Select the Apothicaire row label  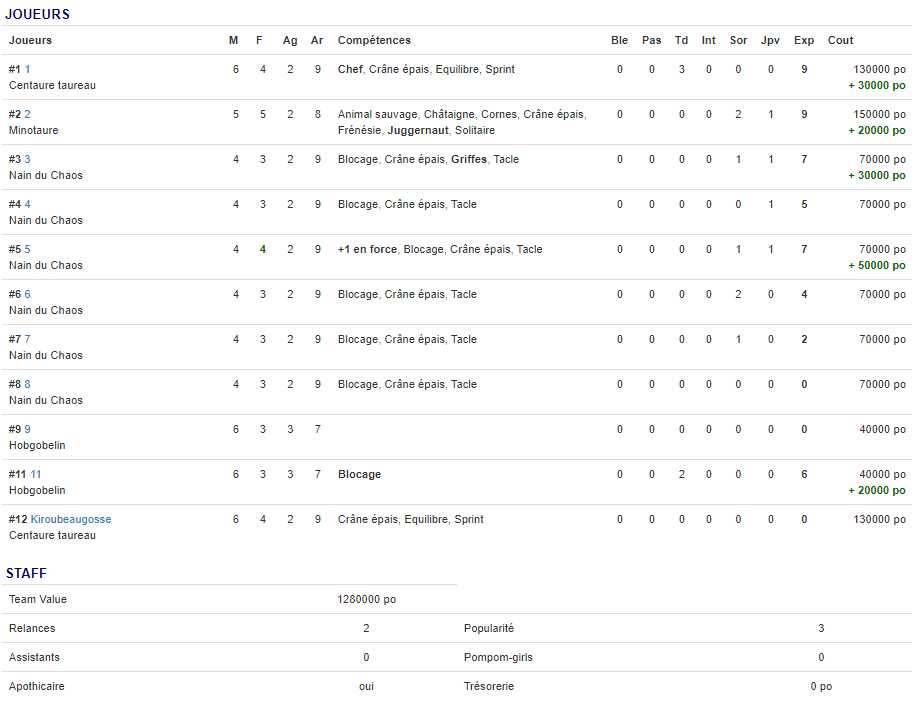point(37,686)
